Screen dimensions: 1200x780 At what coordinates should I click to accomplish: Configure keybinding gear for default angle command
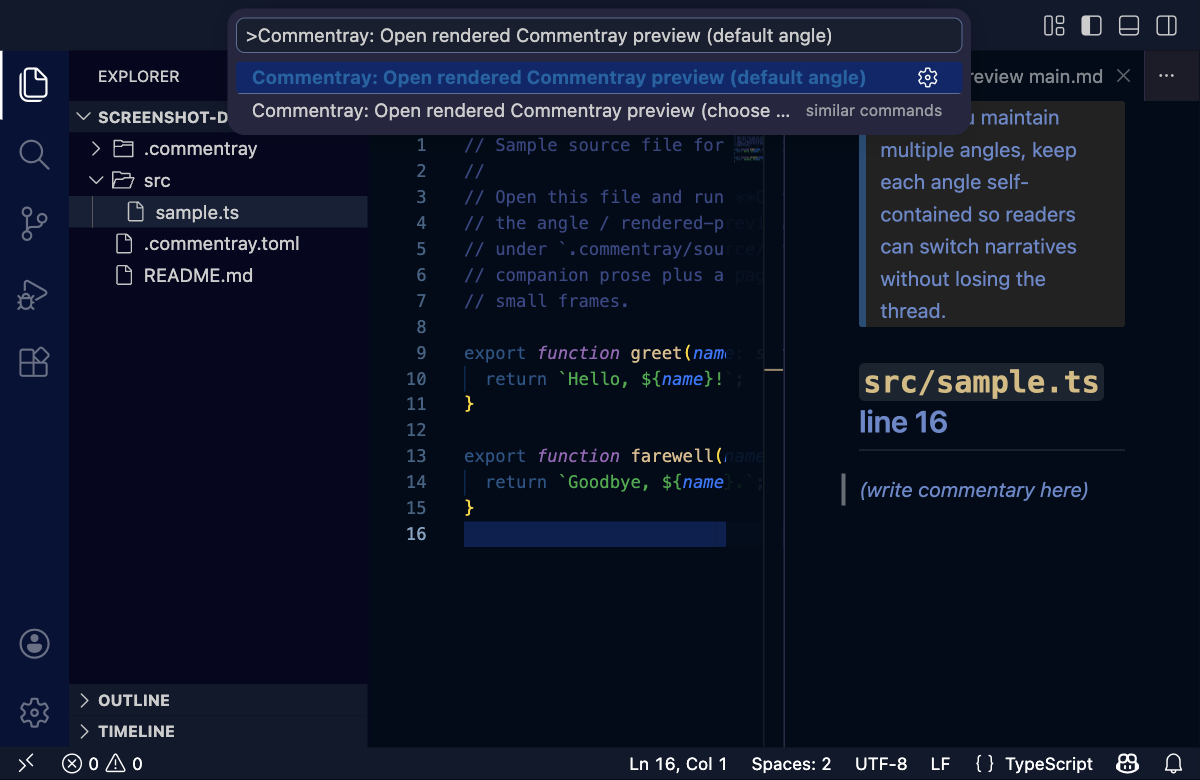[x=927, y=78]
